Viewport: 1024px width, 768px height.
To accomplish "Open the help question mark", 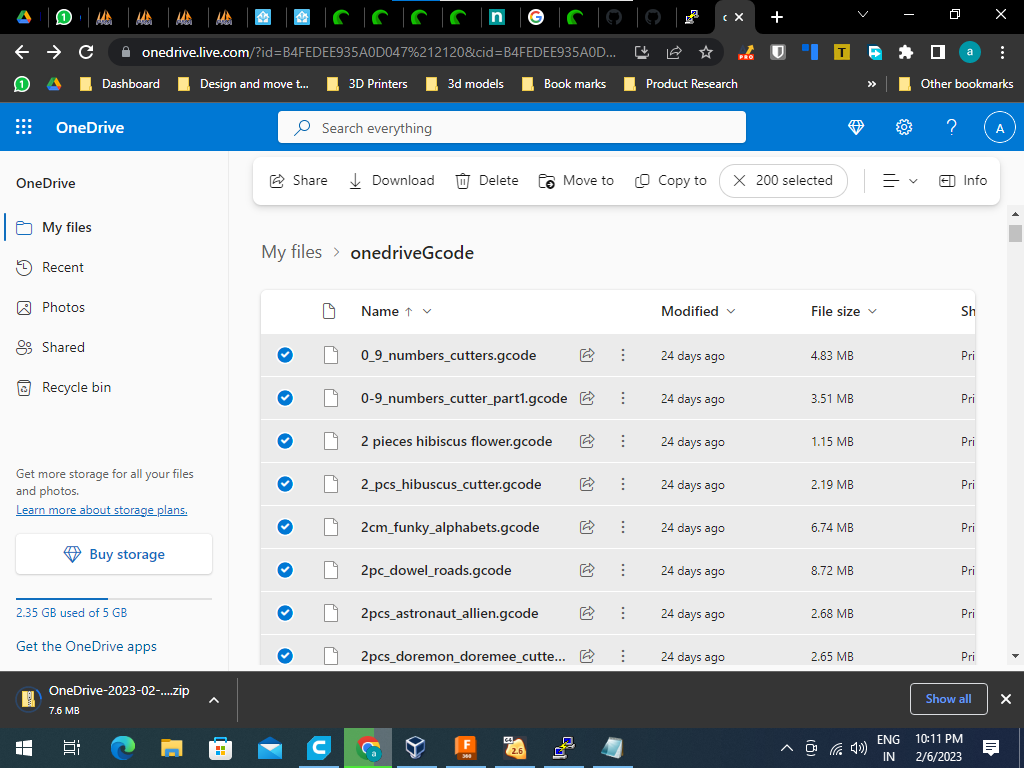I will pyautogui.click(x=952, y=127).
